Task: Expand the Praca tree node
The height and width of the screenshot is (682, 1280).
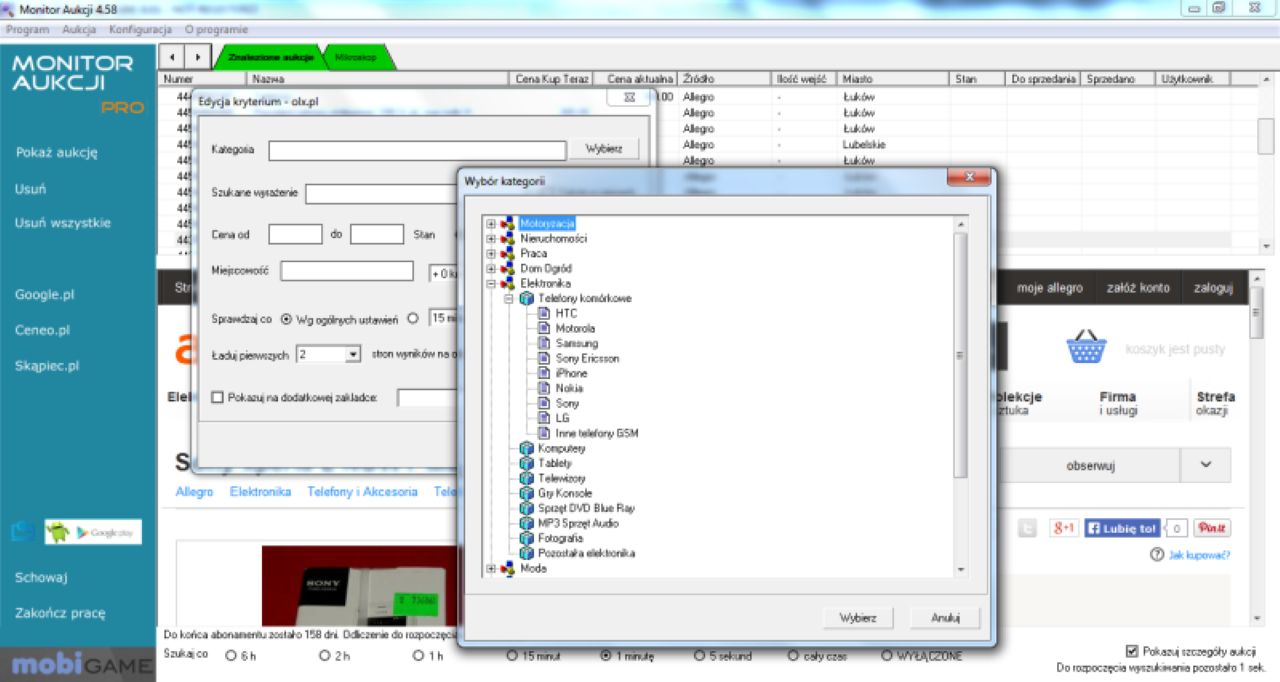Action: (x=491, y=254)
